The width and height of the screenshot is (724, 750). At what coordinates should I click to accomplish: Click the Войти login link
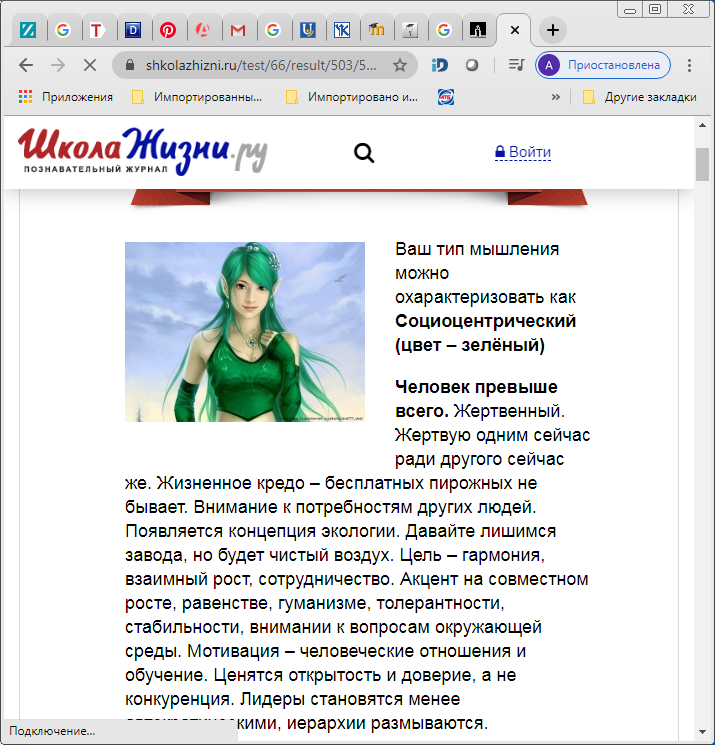523,152
